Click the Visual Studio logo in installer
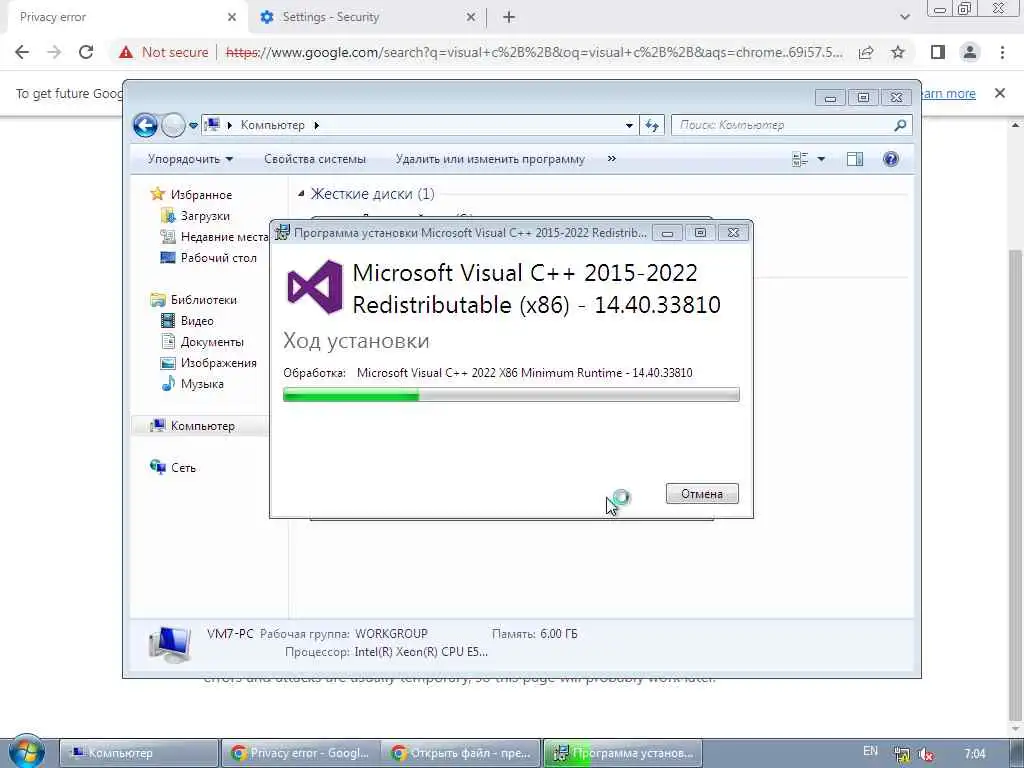This screenshot has width=1024, height=768. (315, 287)
